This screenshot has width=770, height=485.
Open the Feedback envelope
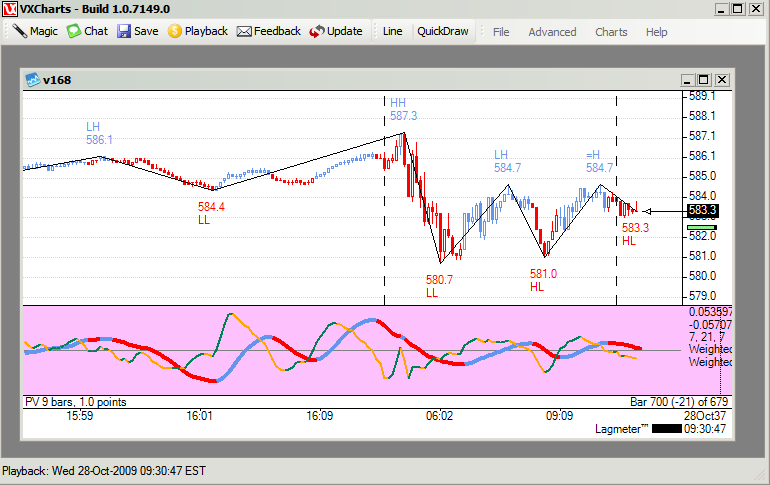click(268, 31)
